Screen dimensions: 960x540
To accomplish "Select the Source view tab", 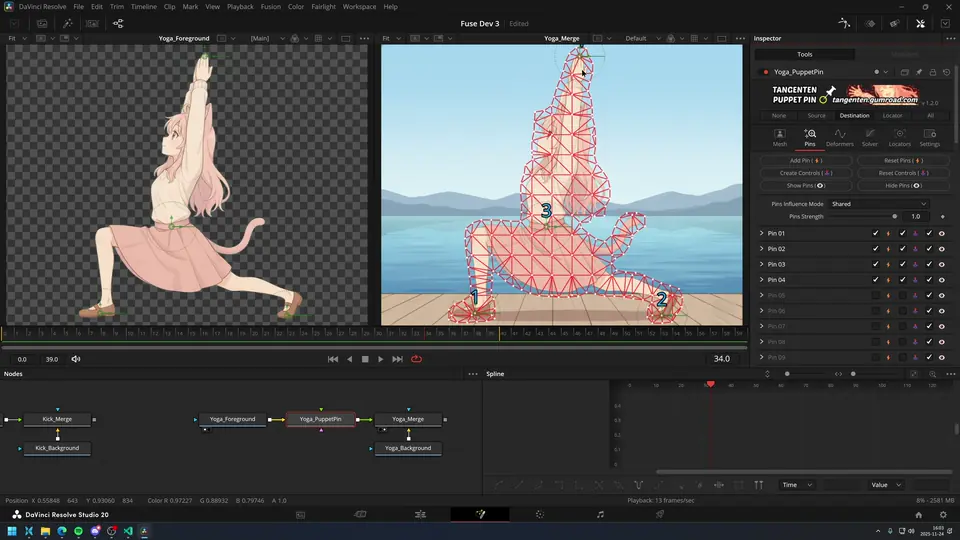I will coord(816,116).
